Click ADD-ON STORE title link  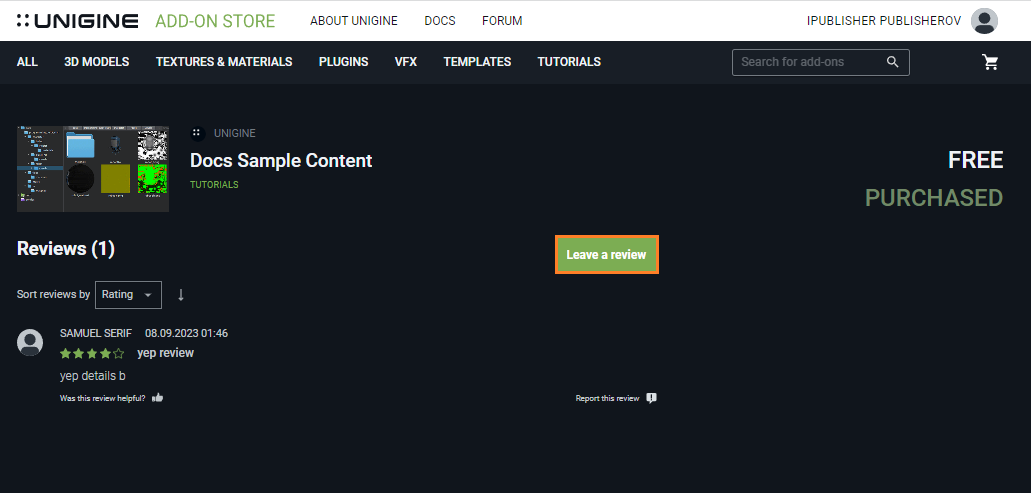(215, 21)
